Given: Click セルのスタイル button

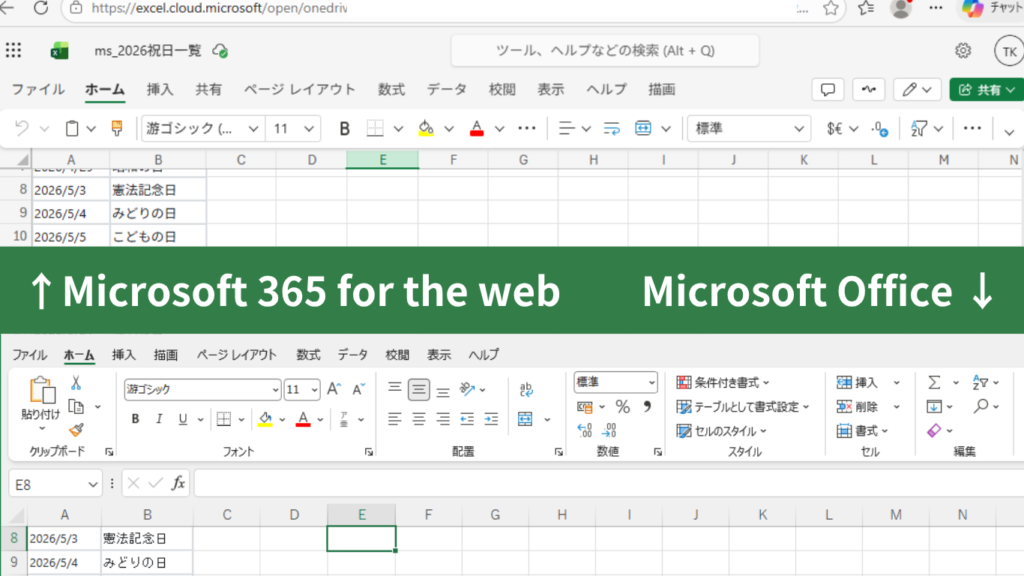Looking at the screenshot, I should click(721, 431).
